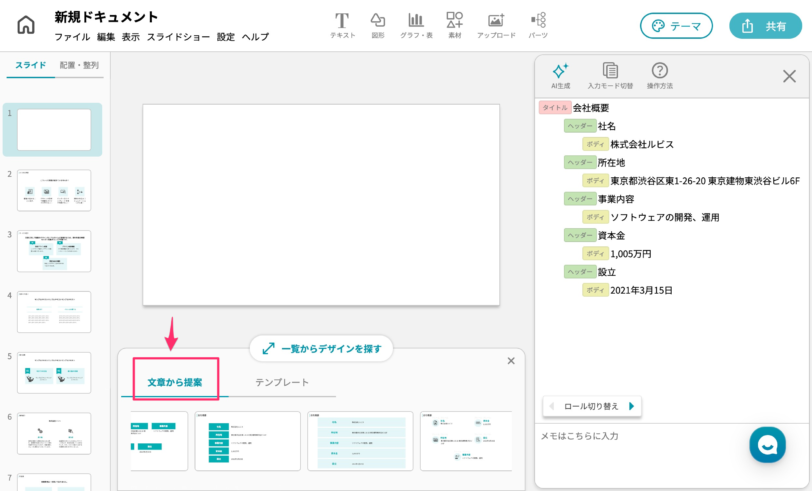Screen dimensions: 812x491
Task: Click the テーマ theme button
Action: [x=676, y=26]
